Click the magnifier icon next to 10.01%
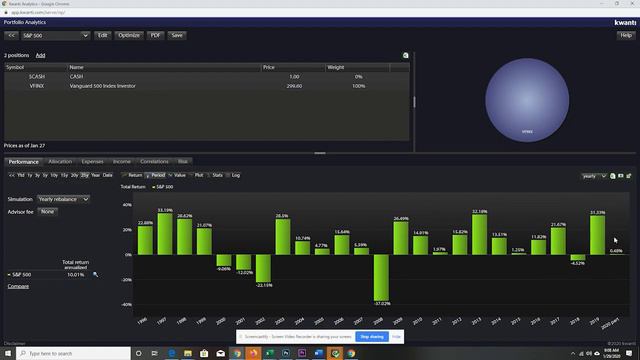 (x=96, y=275)
